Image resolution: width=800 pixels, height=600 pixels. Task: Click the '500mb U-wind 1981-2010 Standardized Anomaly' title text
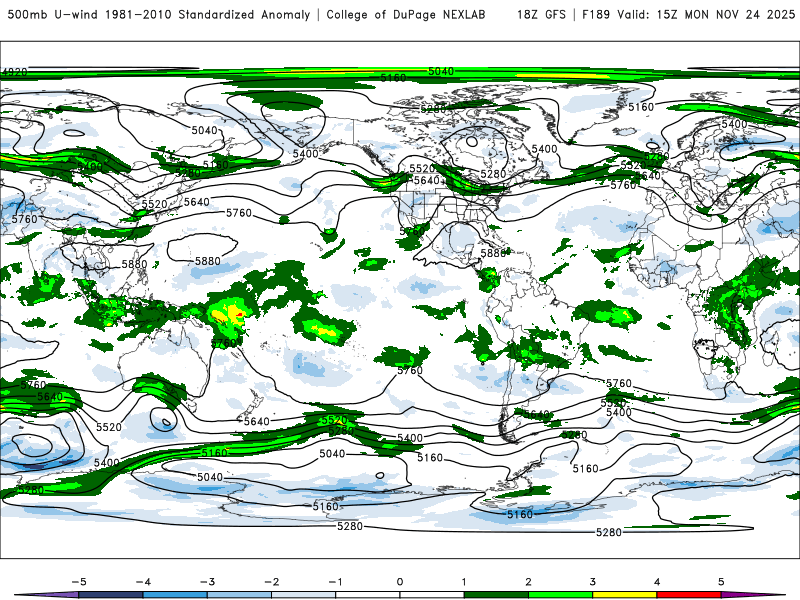point(159,14)
